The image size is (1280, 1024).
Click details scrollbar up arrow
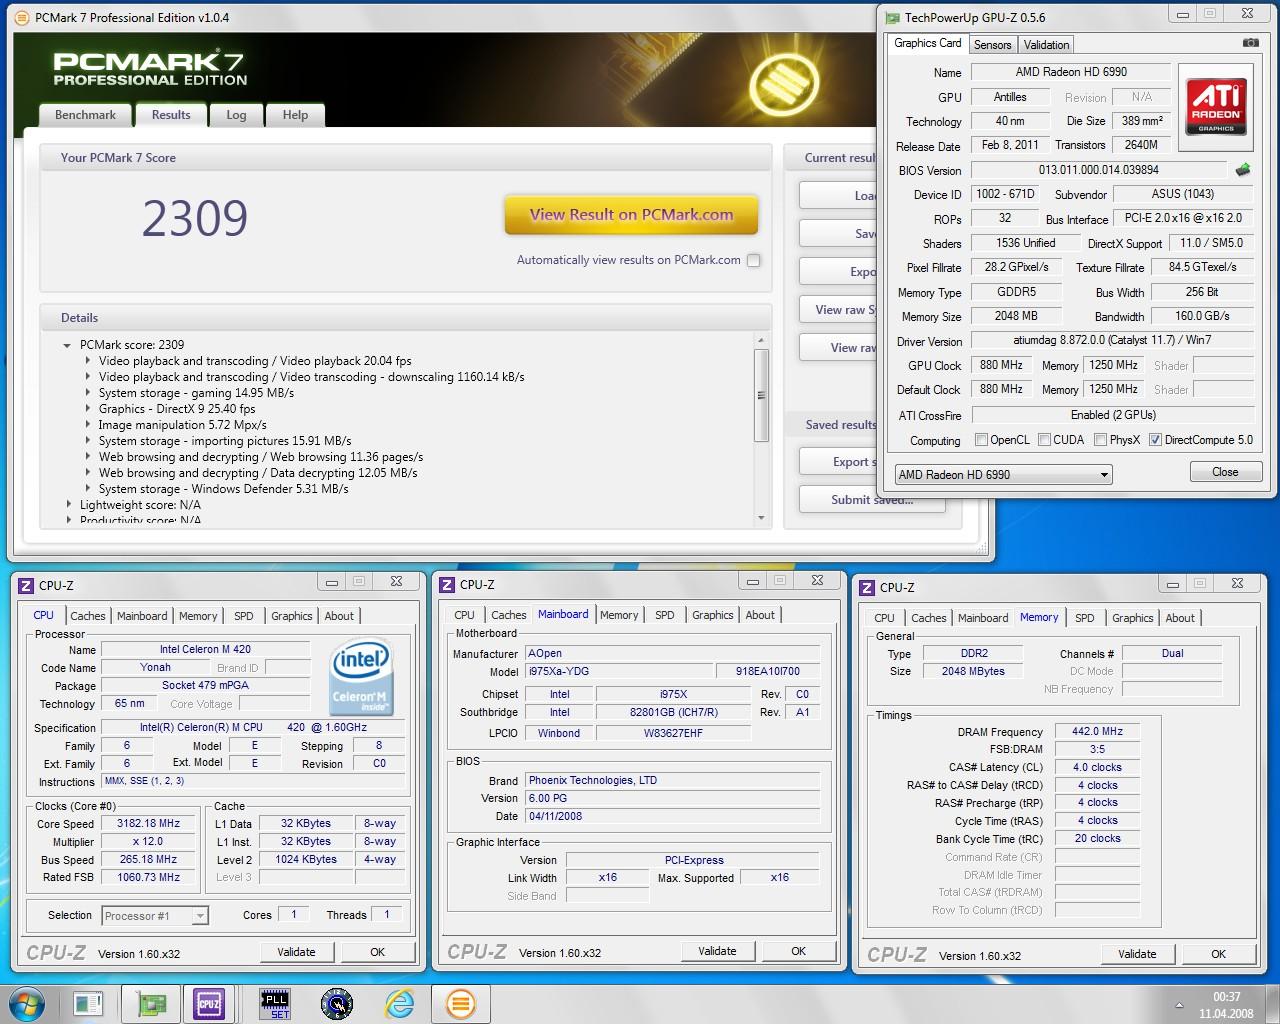[x=761, y=341]
